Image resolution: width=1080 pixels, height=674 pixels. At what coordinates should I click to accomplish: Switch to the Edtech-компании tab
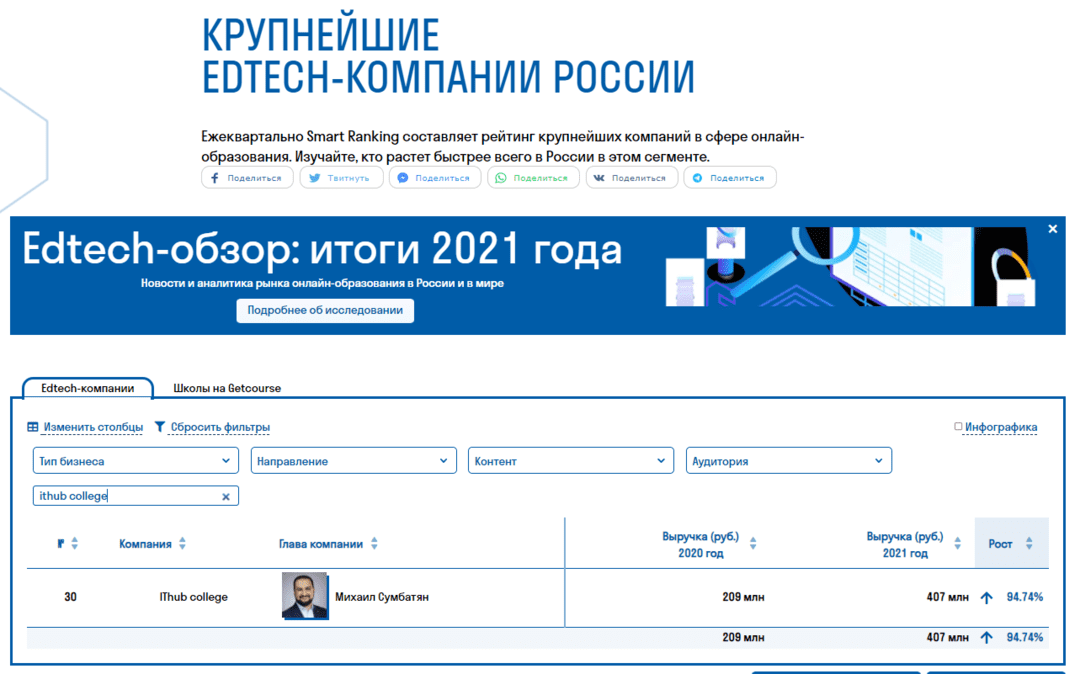[x=87, y=388]
